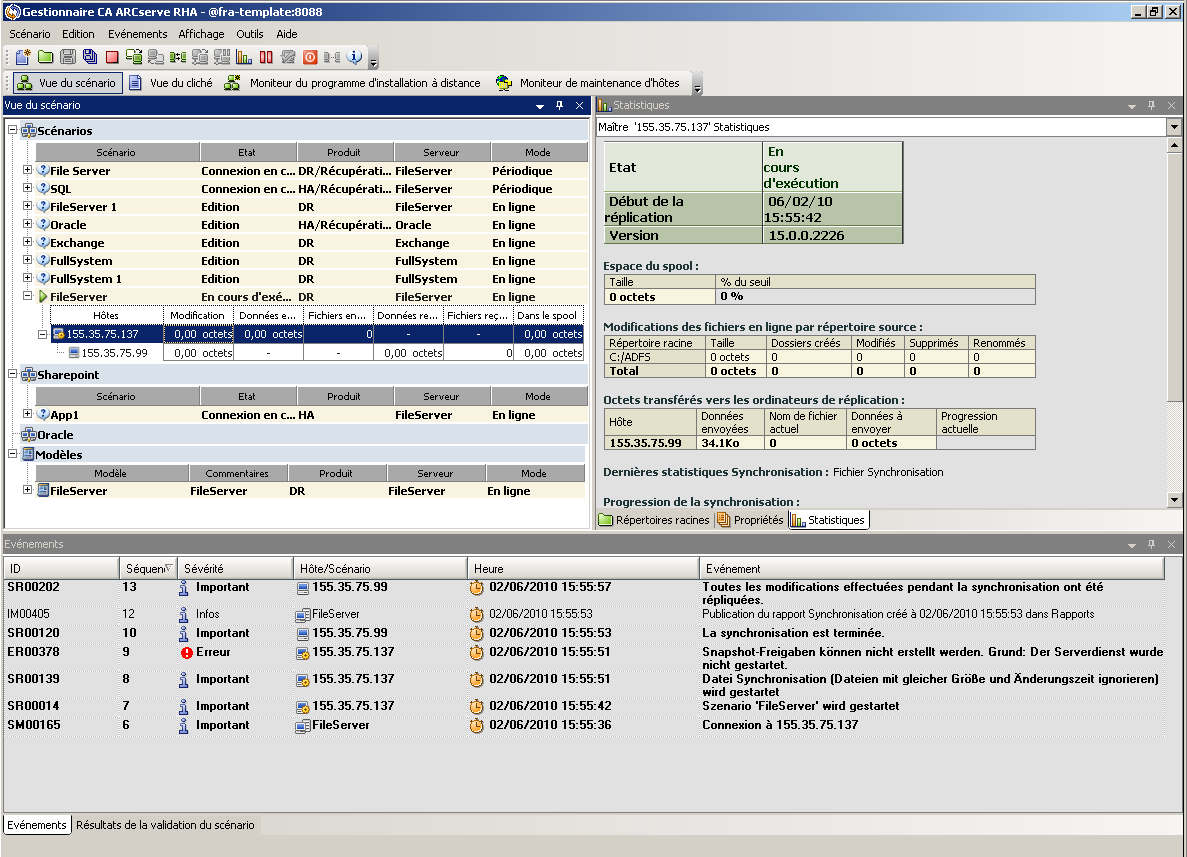Click the red double-bar suspend toolbar icon
The width and height of the screenshot is (1187, 857).
coord(266,57)
